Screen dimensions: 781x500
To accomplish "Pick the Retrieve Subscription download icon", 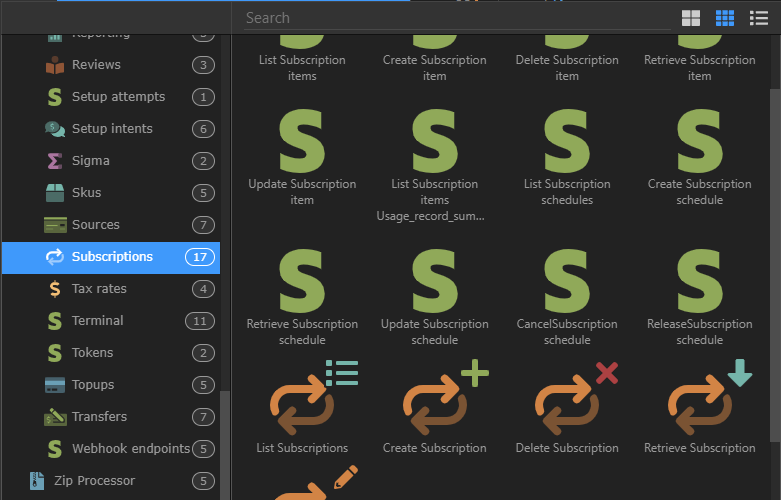I will point(710,397).
